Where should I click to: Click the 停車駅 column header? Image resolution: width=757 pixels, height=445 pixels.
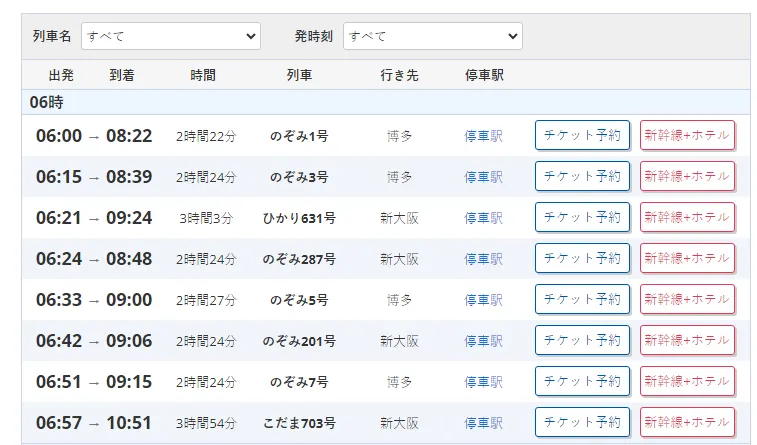click(x=484, y=75)
